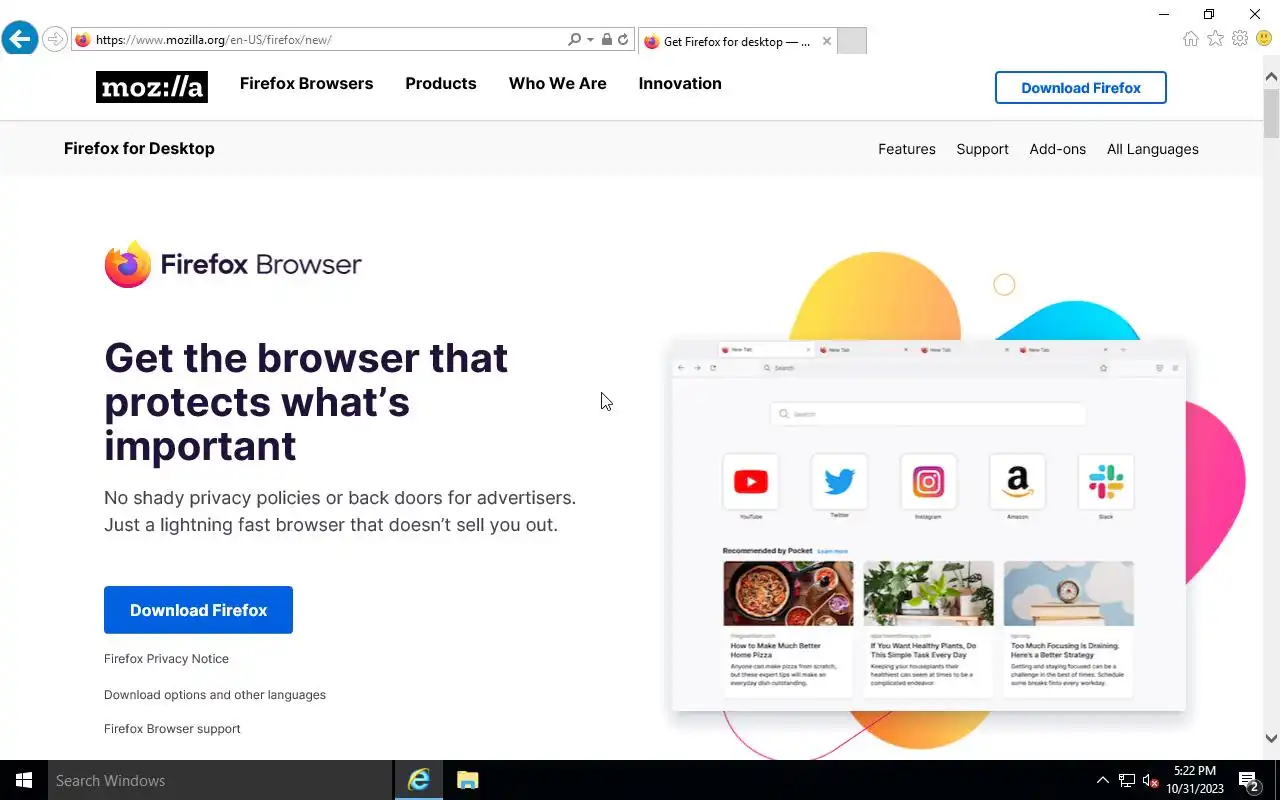Click the Search Windows box

point(220,780)
